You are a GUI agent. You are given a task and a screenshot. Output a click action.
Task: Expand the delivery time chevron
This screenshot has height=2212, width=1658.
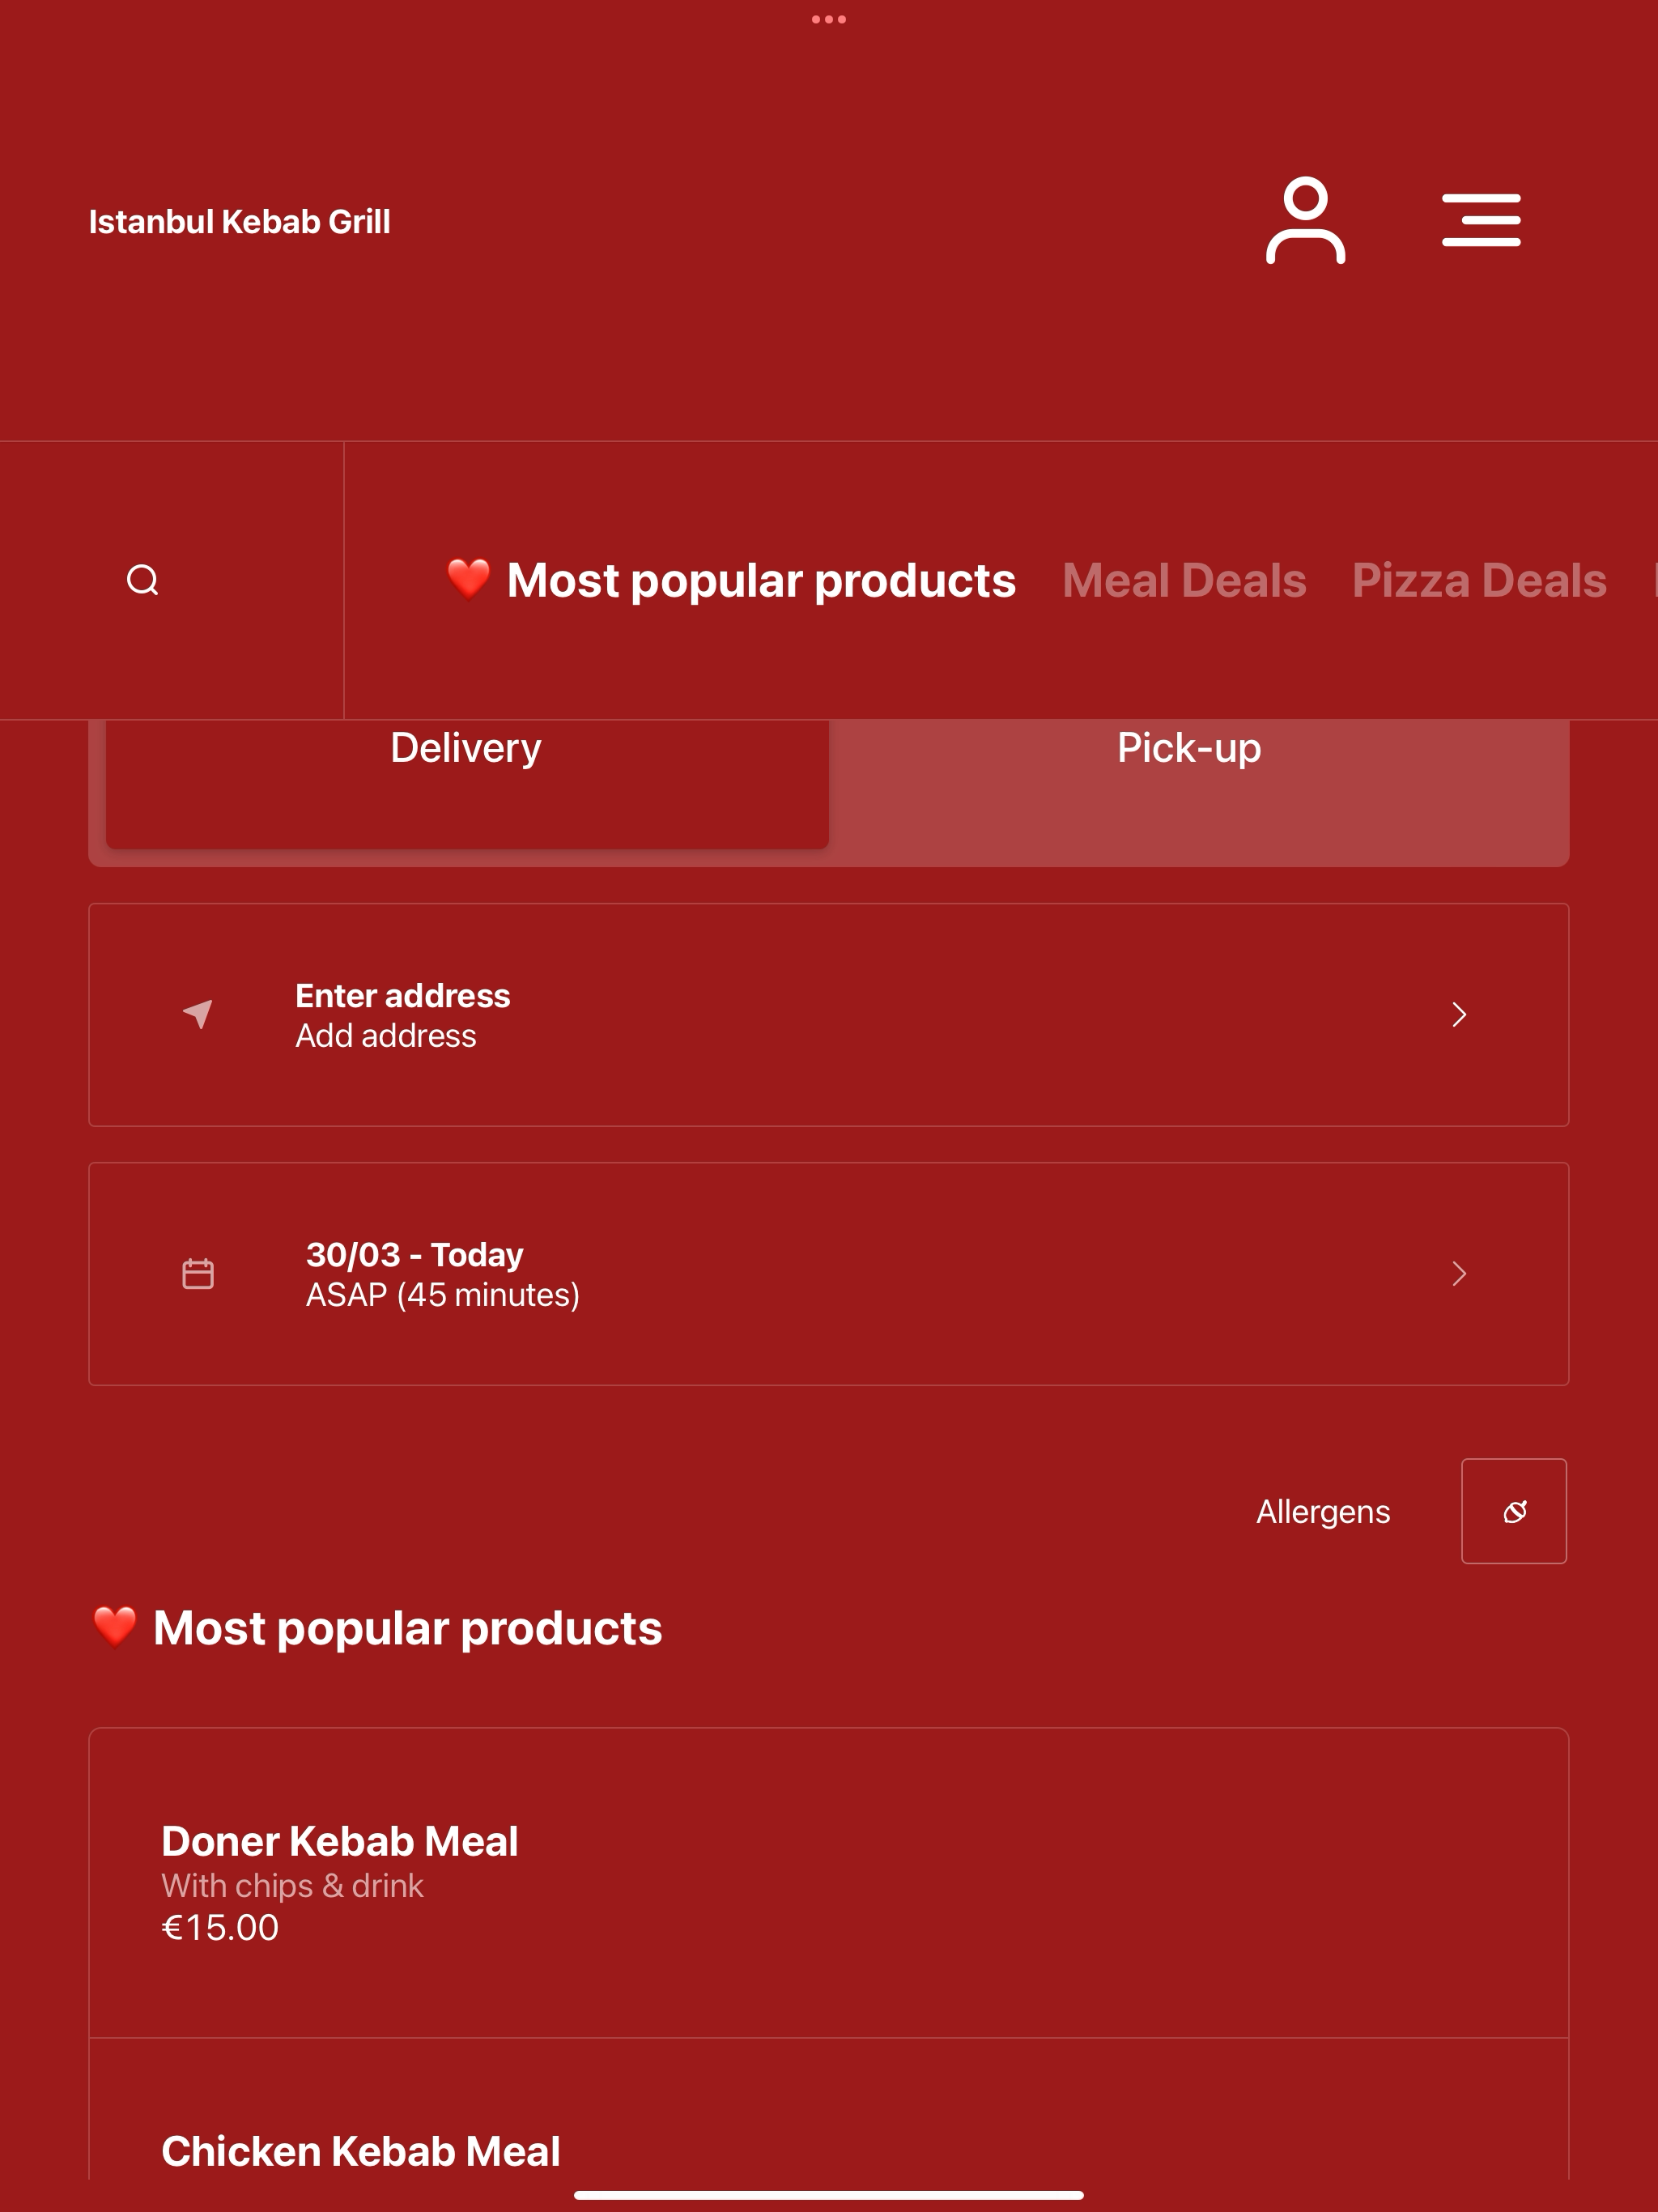[1459, 1274]
